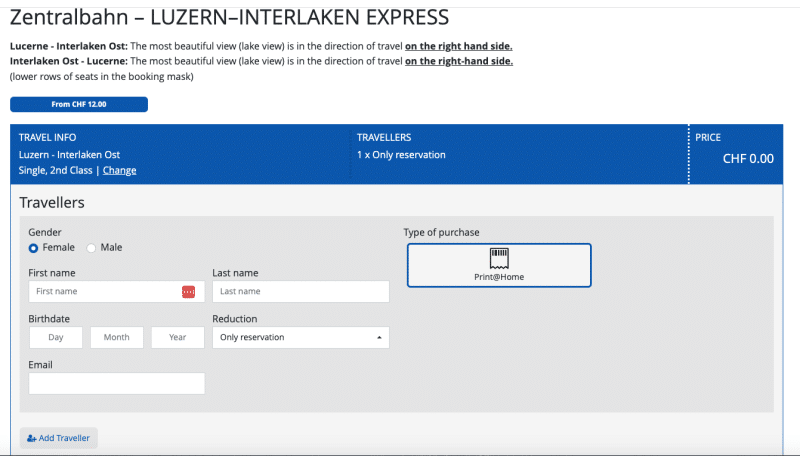
Task: Click the person-plus icon beside Add Traveller
Action: click(32, 438)
